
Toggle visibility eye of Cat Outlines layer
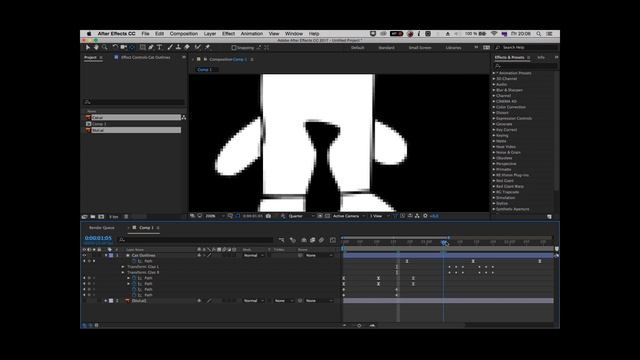pos(84,256)
